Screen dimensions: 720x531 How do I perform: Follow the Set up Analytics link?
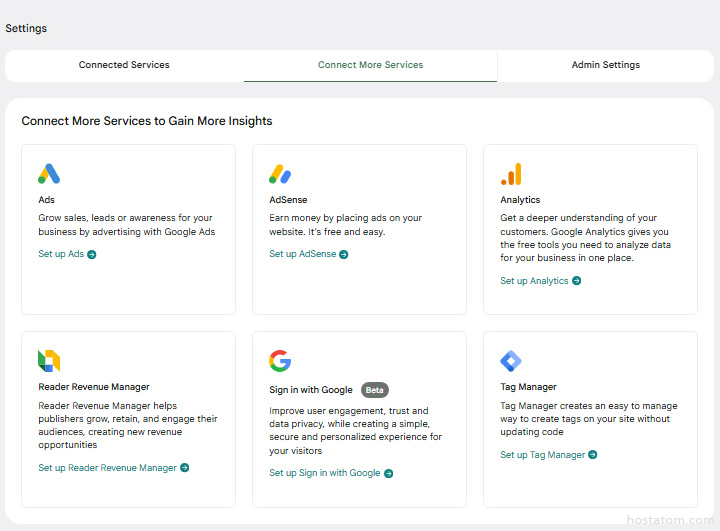point(540,281)
